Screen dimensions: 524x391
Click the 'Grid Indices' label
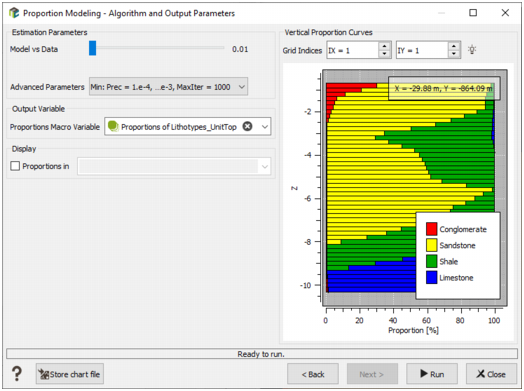(x=302, y=50)
